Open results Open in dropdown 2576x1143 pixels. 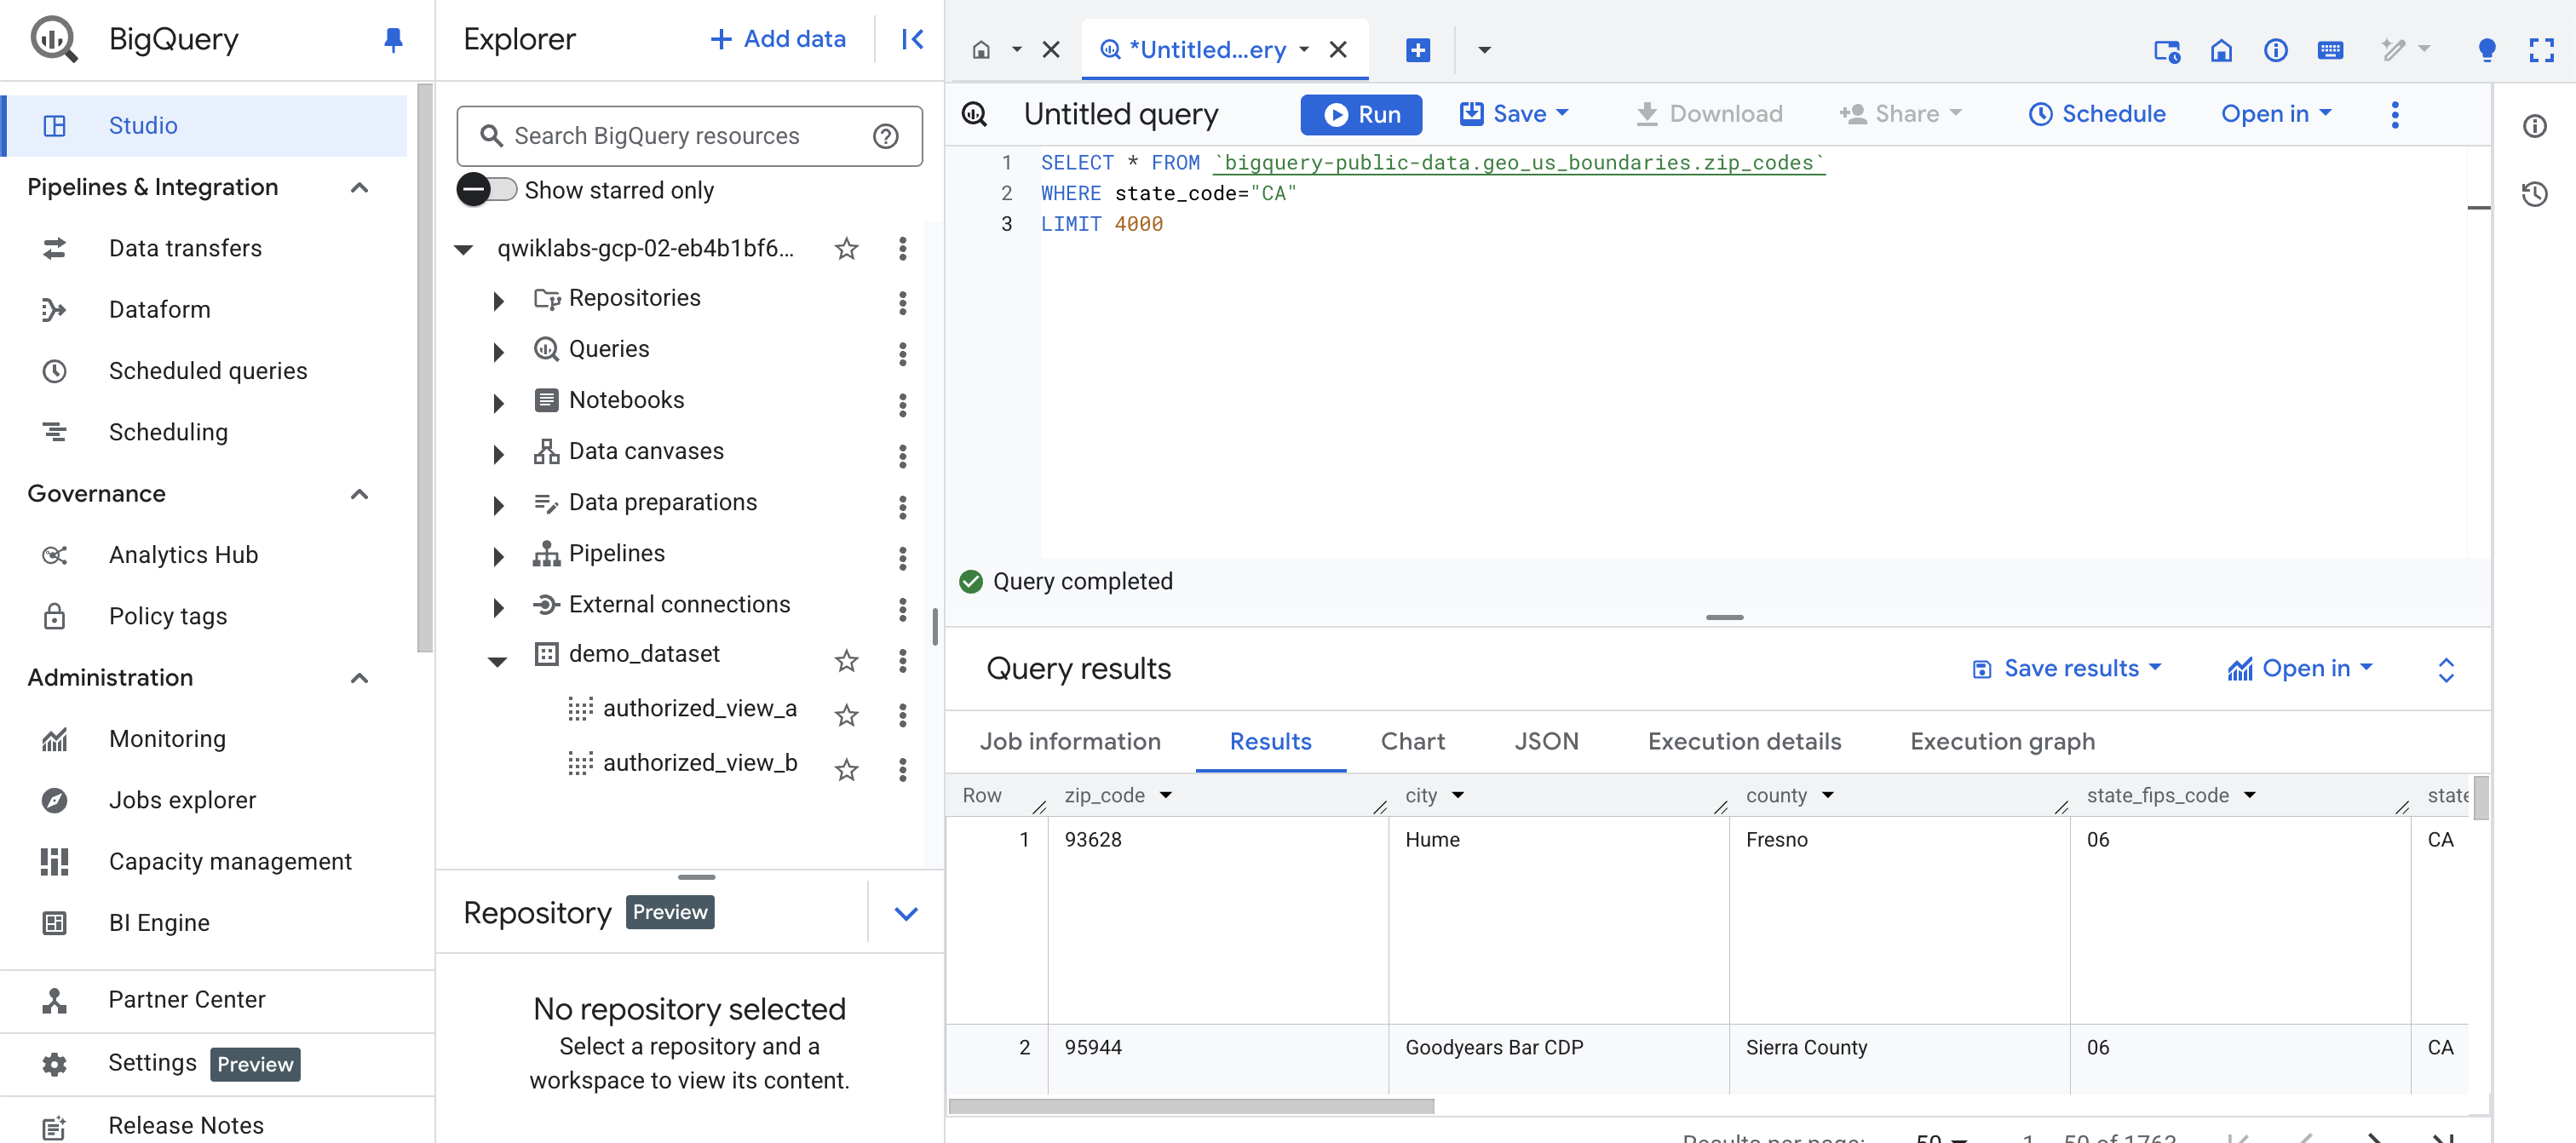[2299, 669]
